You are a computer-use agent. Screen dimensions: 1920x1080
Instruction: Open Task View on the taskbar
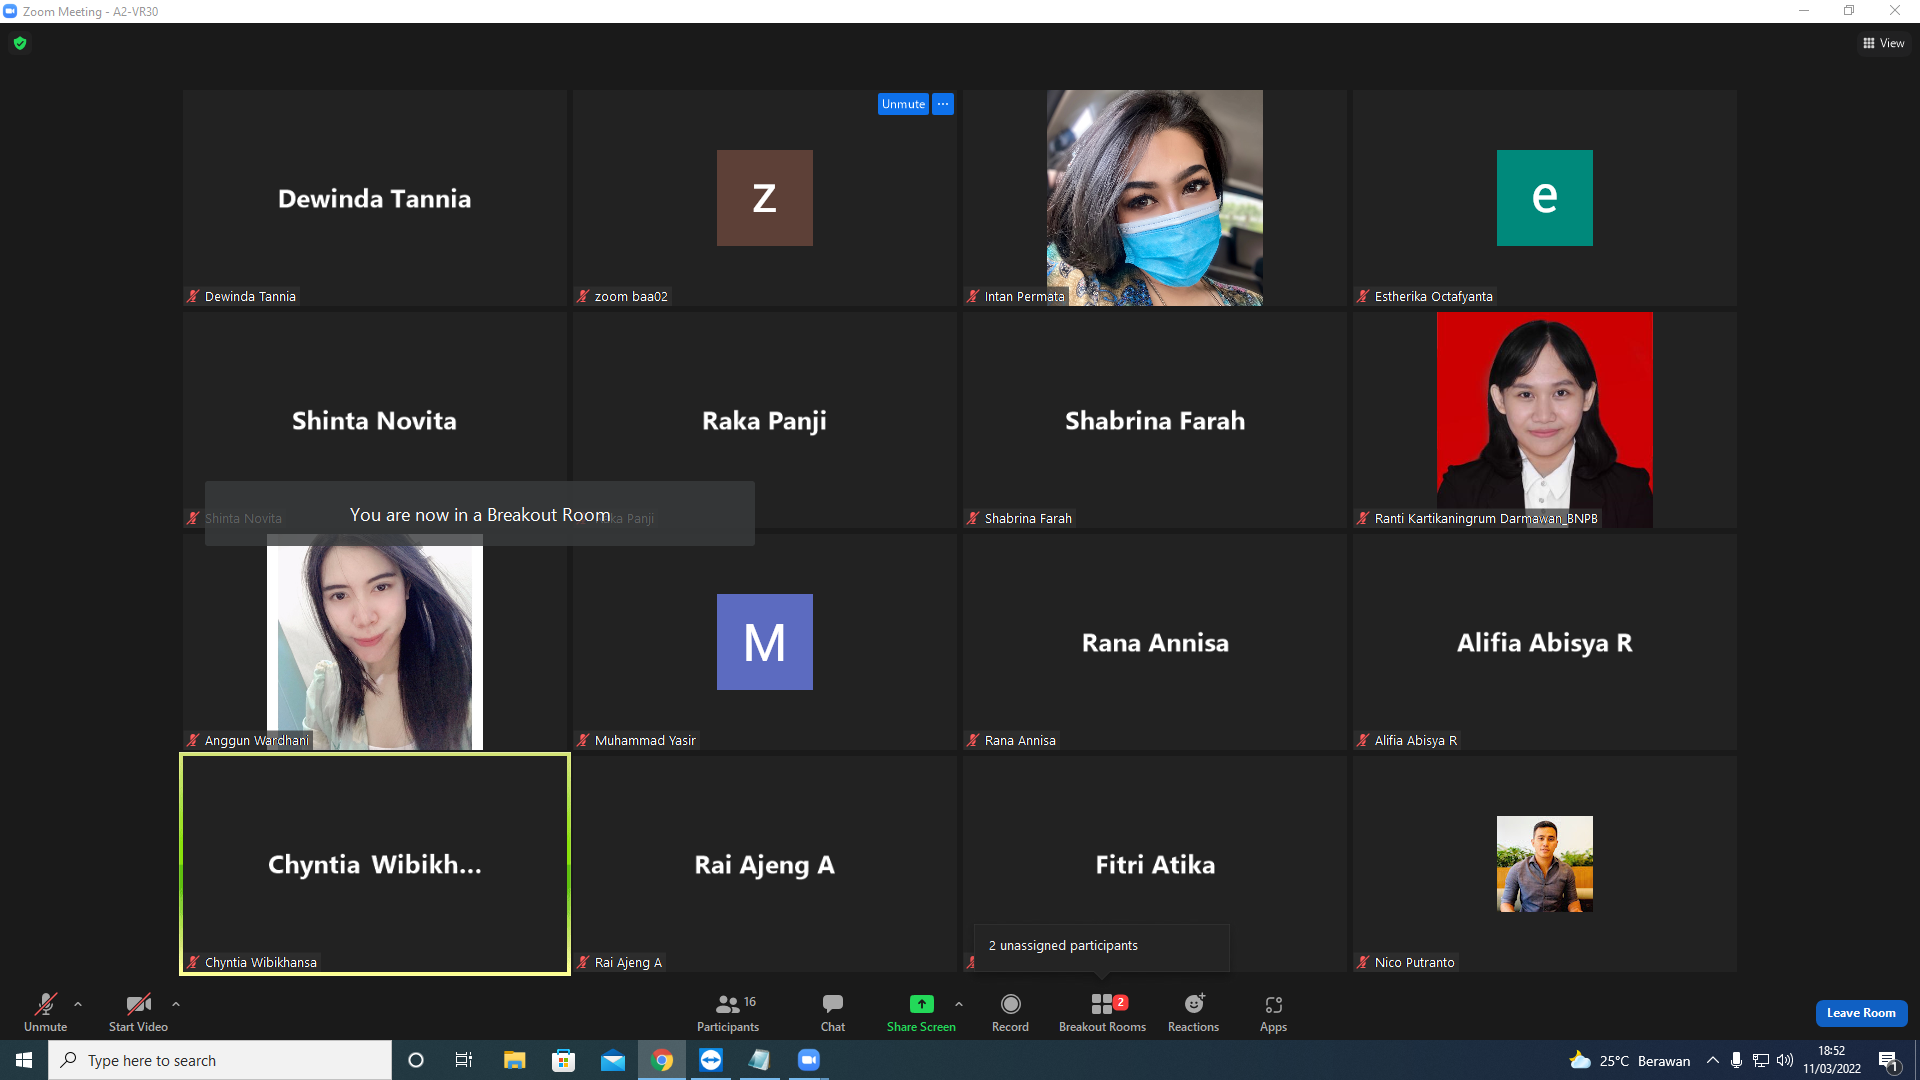[x=464, y=1060]
